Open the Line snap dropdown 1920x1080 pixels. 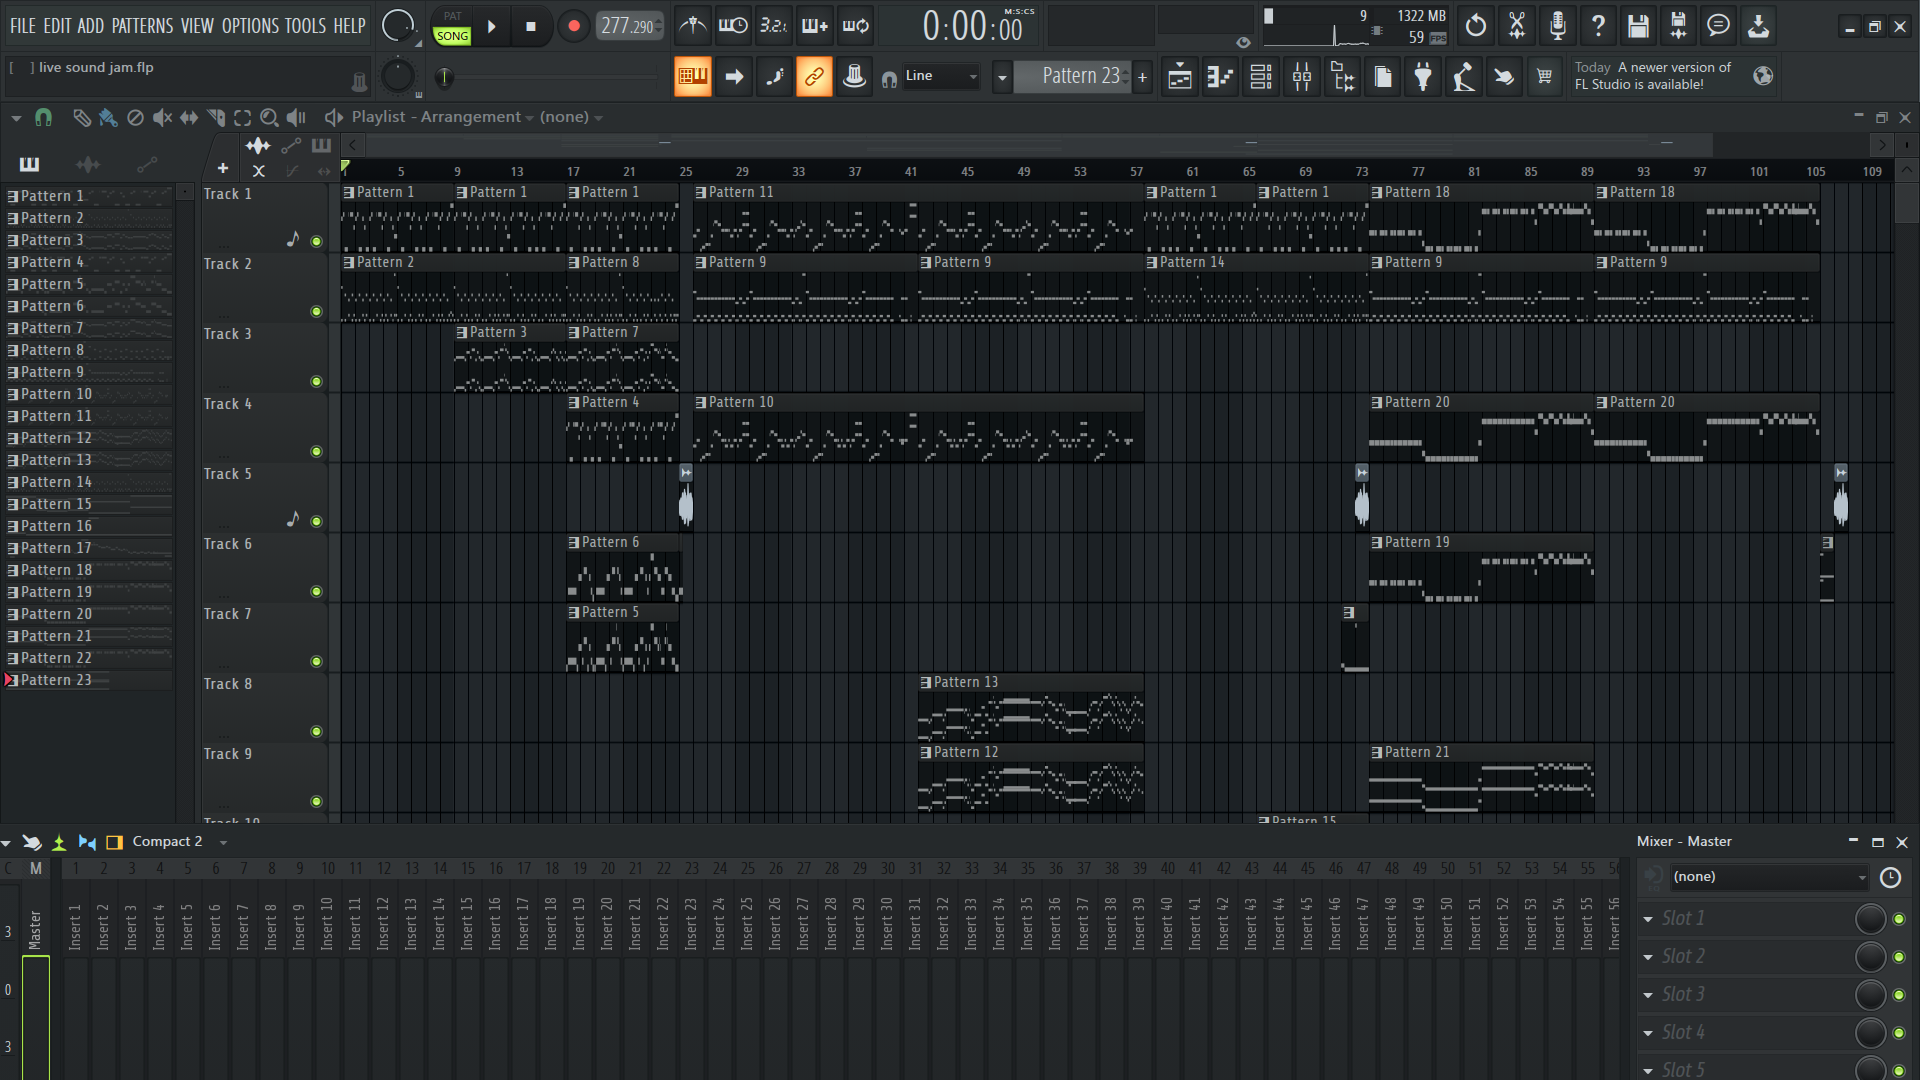[940, 76]
